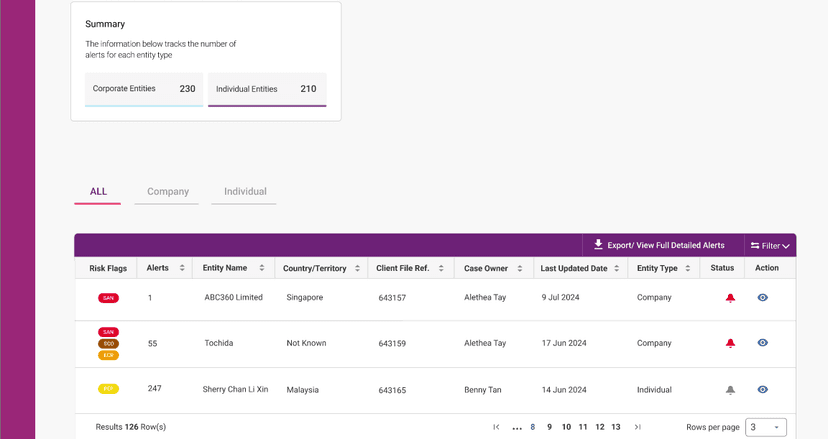Screen dimensions: 828x439
Task: Click brown SOO risk flag in Tochida row
Action: pyautogui.click(x=108, y=343)
